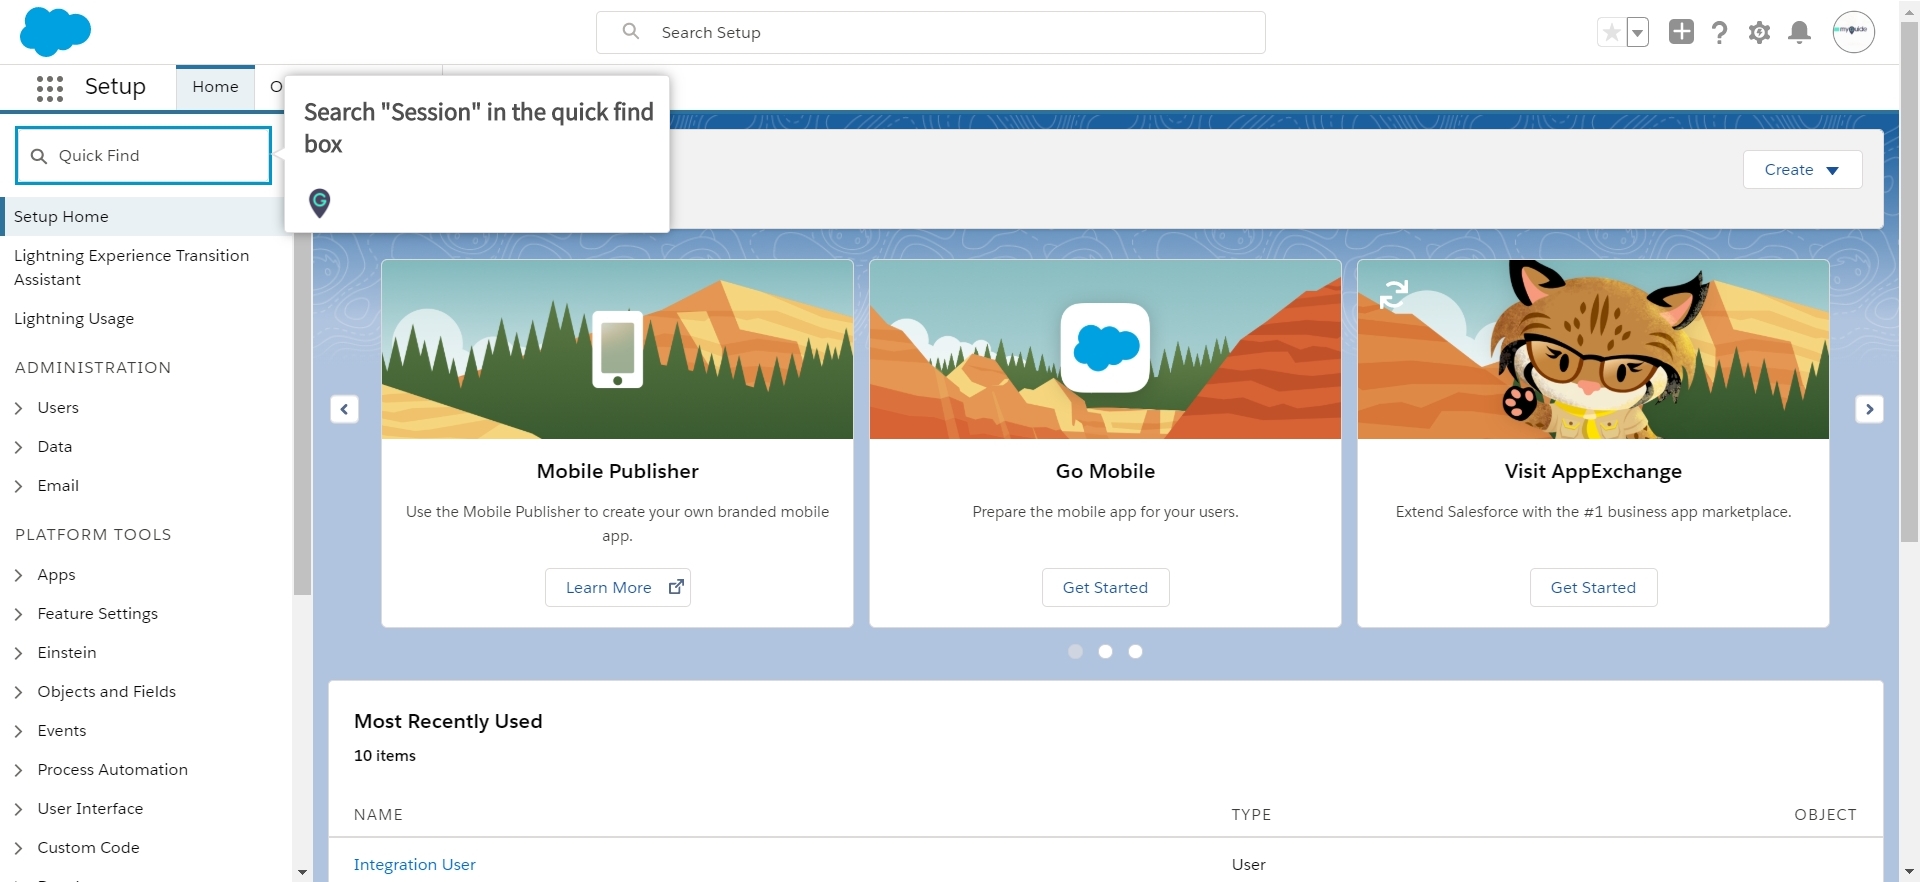The width and height of the screenshot is (1920, 882).
Task: Open the global actions plus icon
Action: tap(1681, 32)
